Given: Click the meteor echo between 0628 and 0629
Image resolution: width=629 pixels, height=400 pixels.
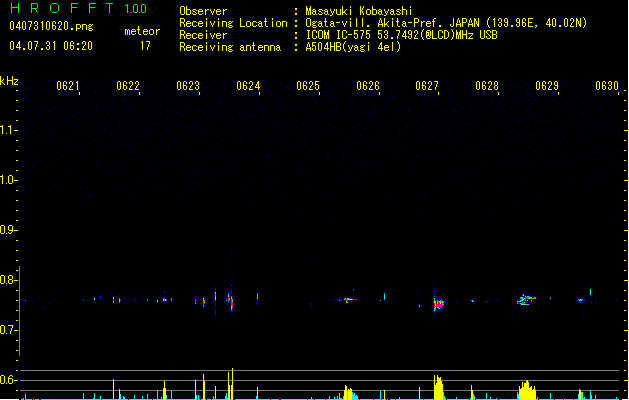Looking at the screenshot, I should pos(526,299).
